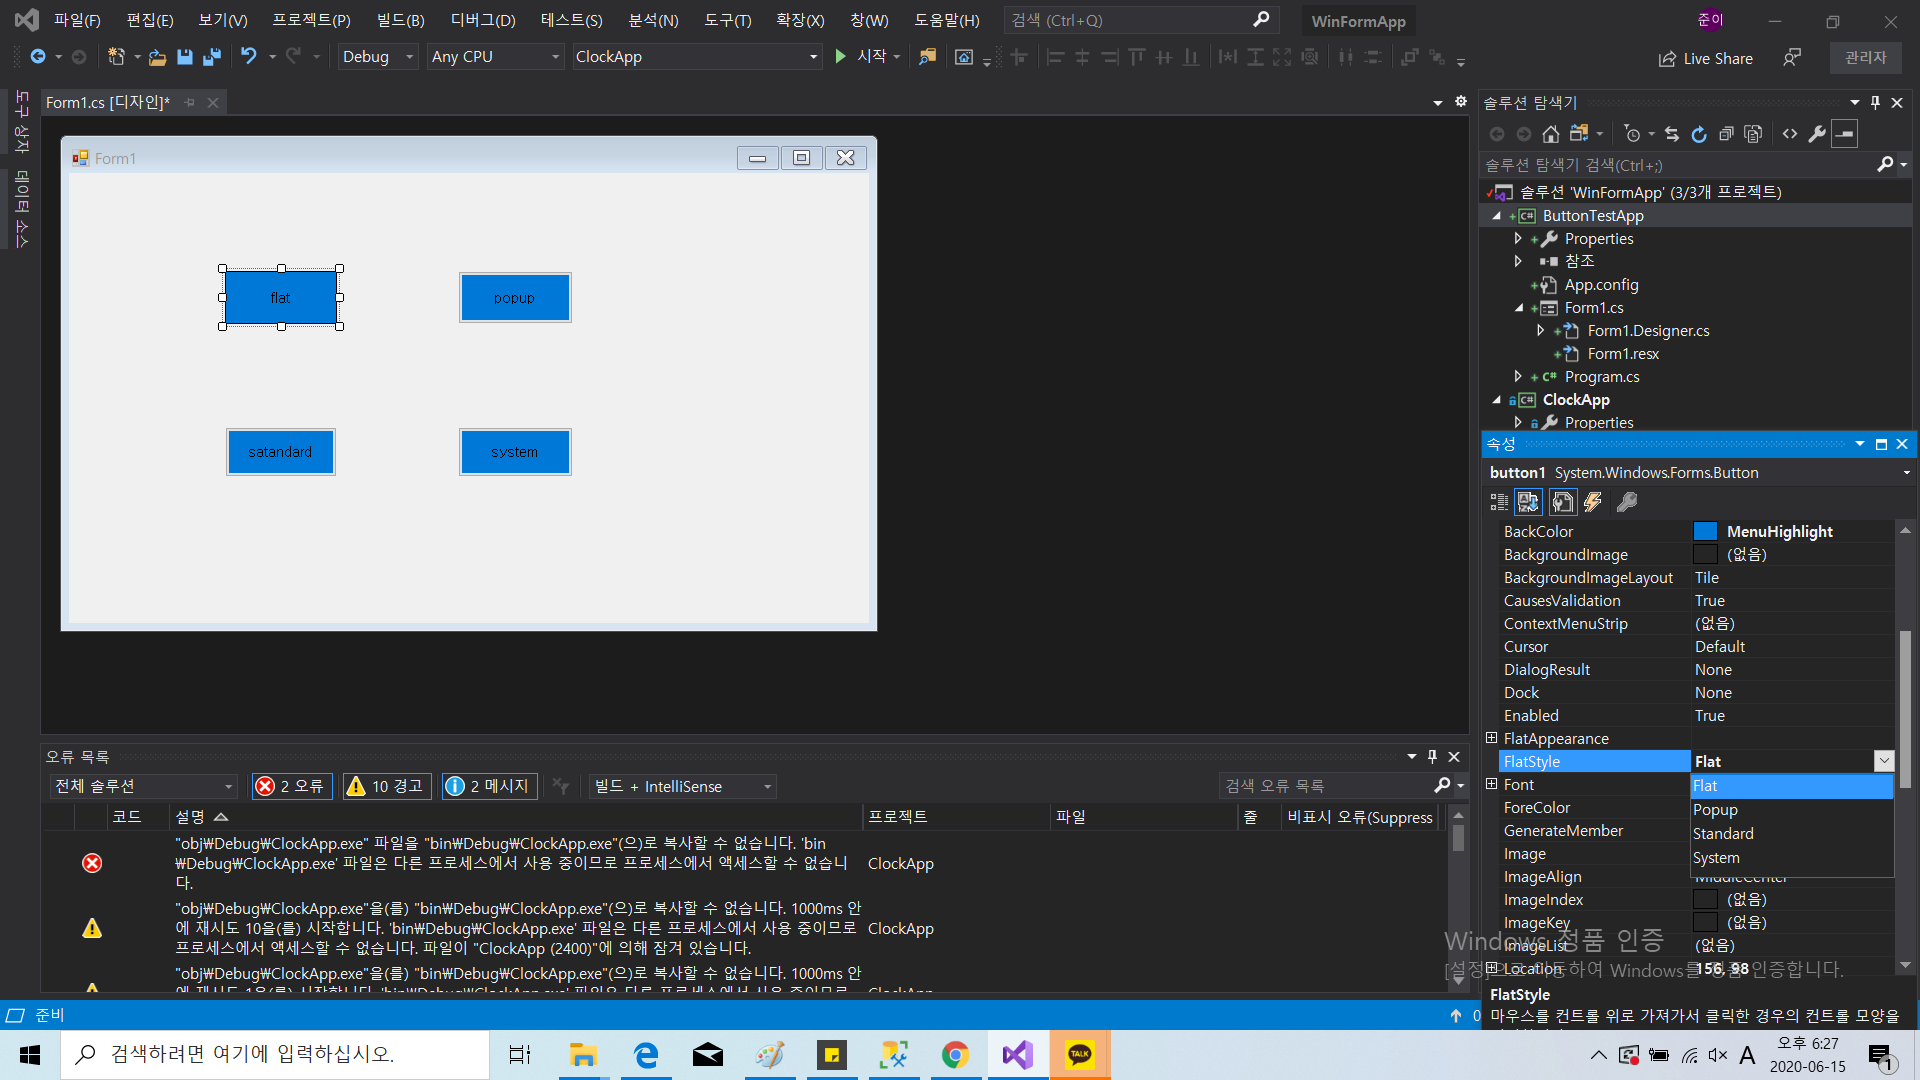Toggle the 10 경고 warnings filter

(x=386, y=787)
